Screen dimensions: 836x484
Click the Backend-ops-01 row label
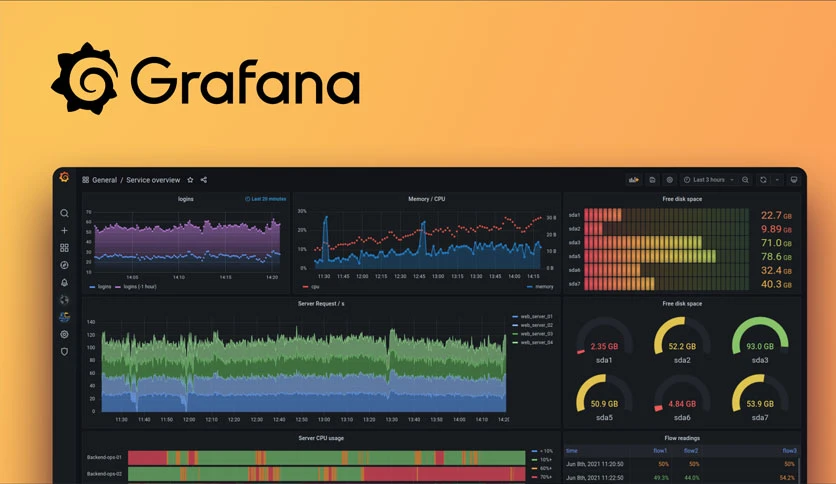point(104,457)
